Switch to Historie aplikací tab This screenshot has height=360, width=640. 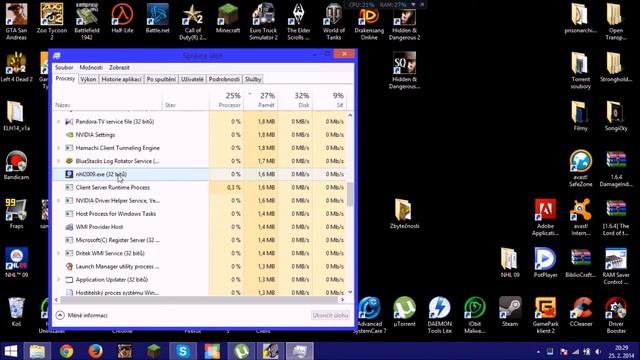pos(121,79)
